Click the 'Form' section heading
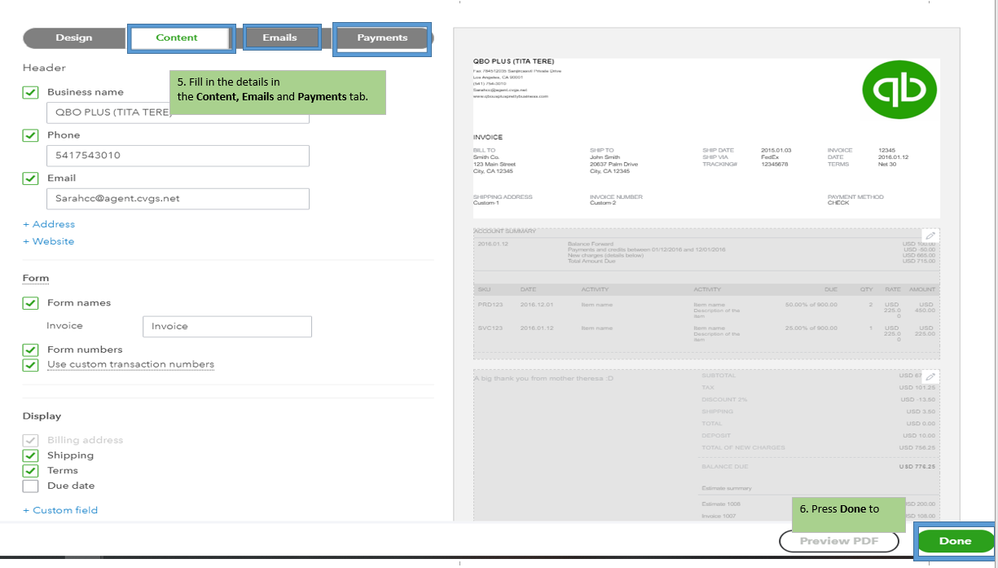The height and width of the screenshot is (568, 998). click(36, 278)
